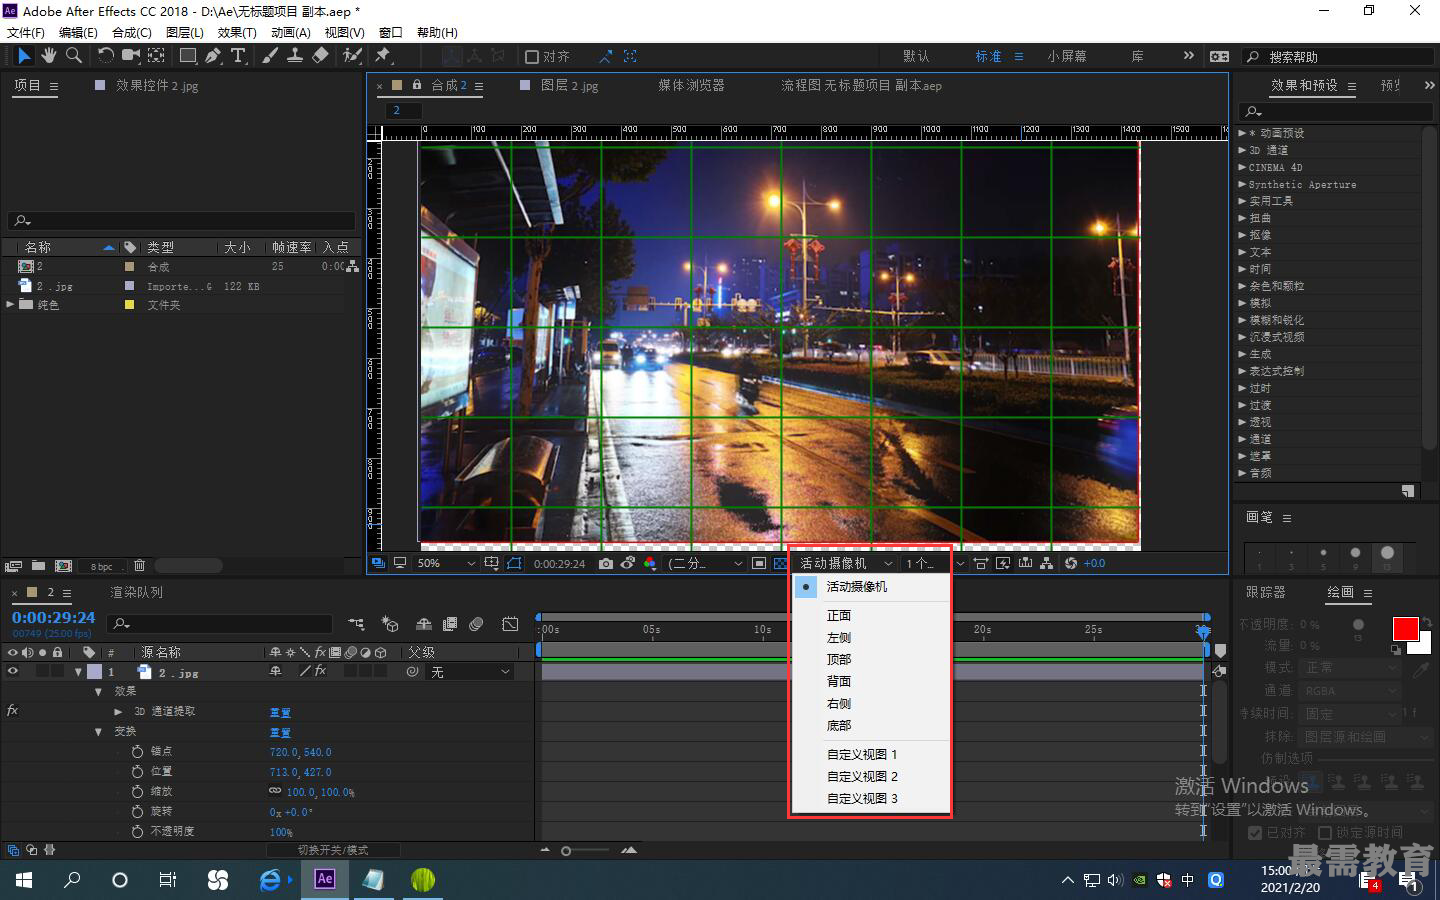Select the Selection arrow tool
Viewport: 1440px width, 900px height.
click(x=24, y=56)
